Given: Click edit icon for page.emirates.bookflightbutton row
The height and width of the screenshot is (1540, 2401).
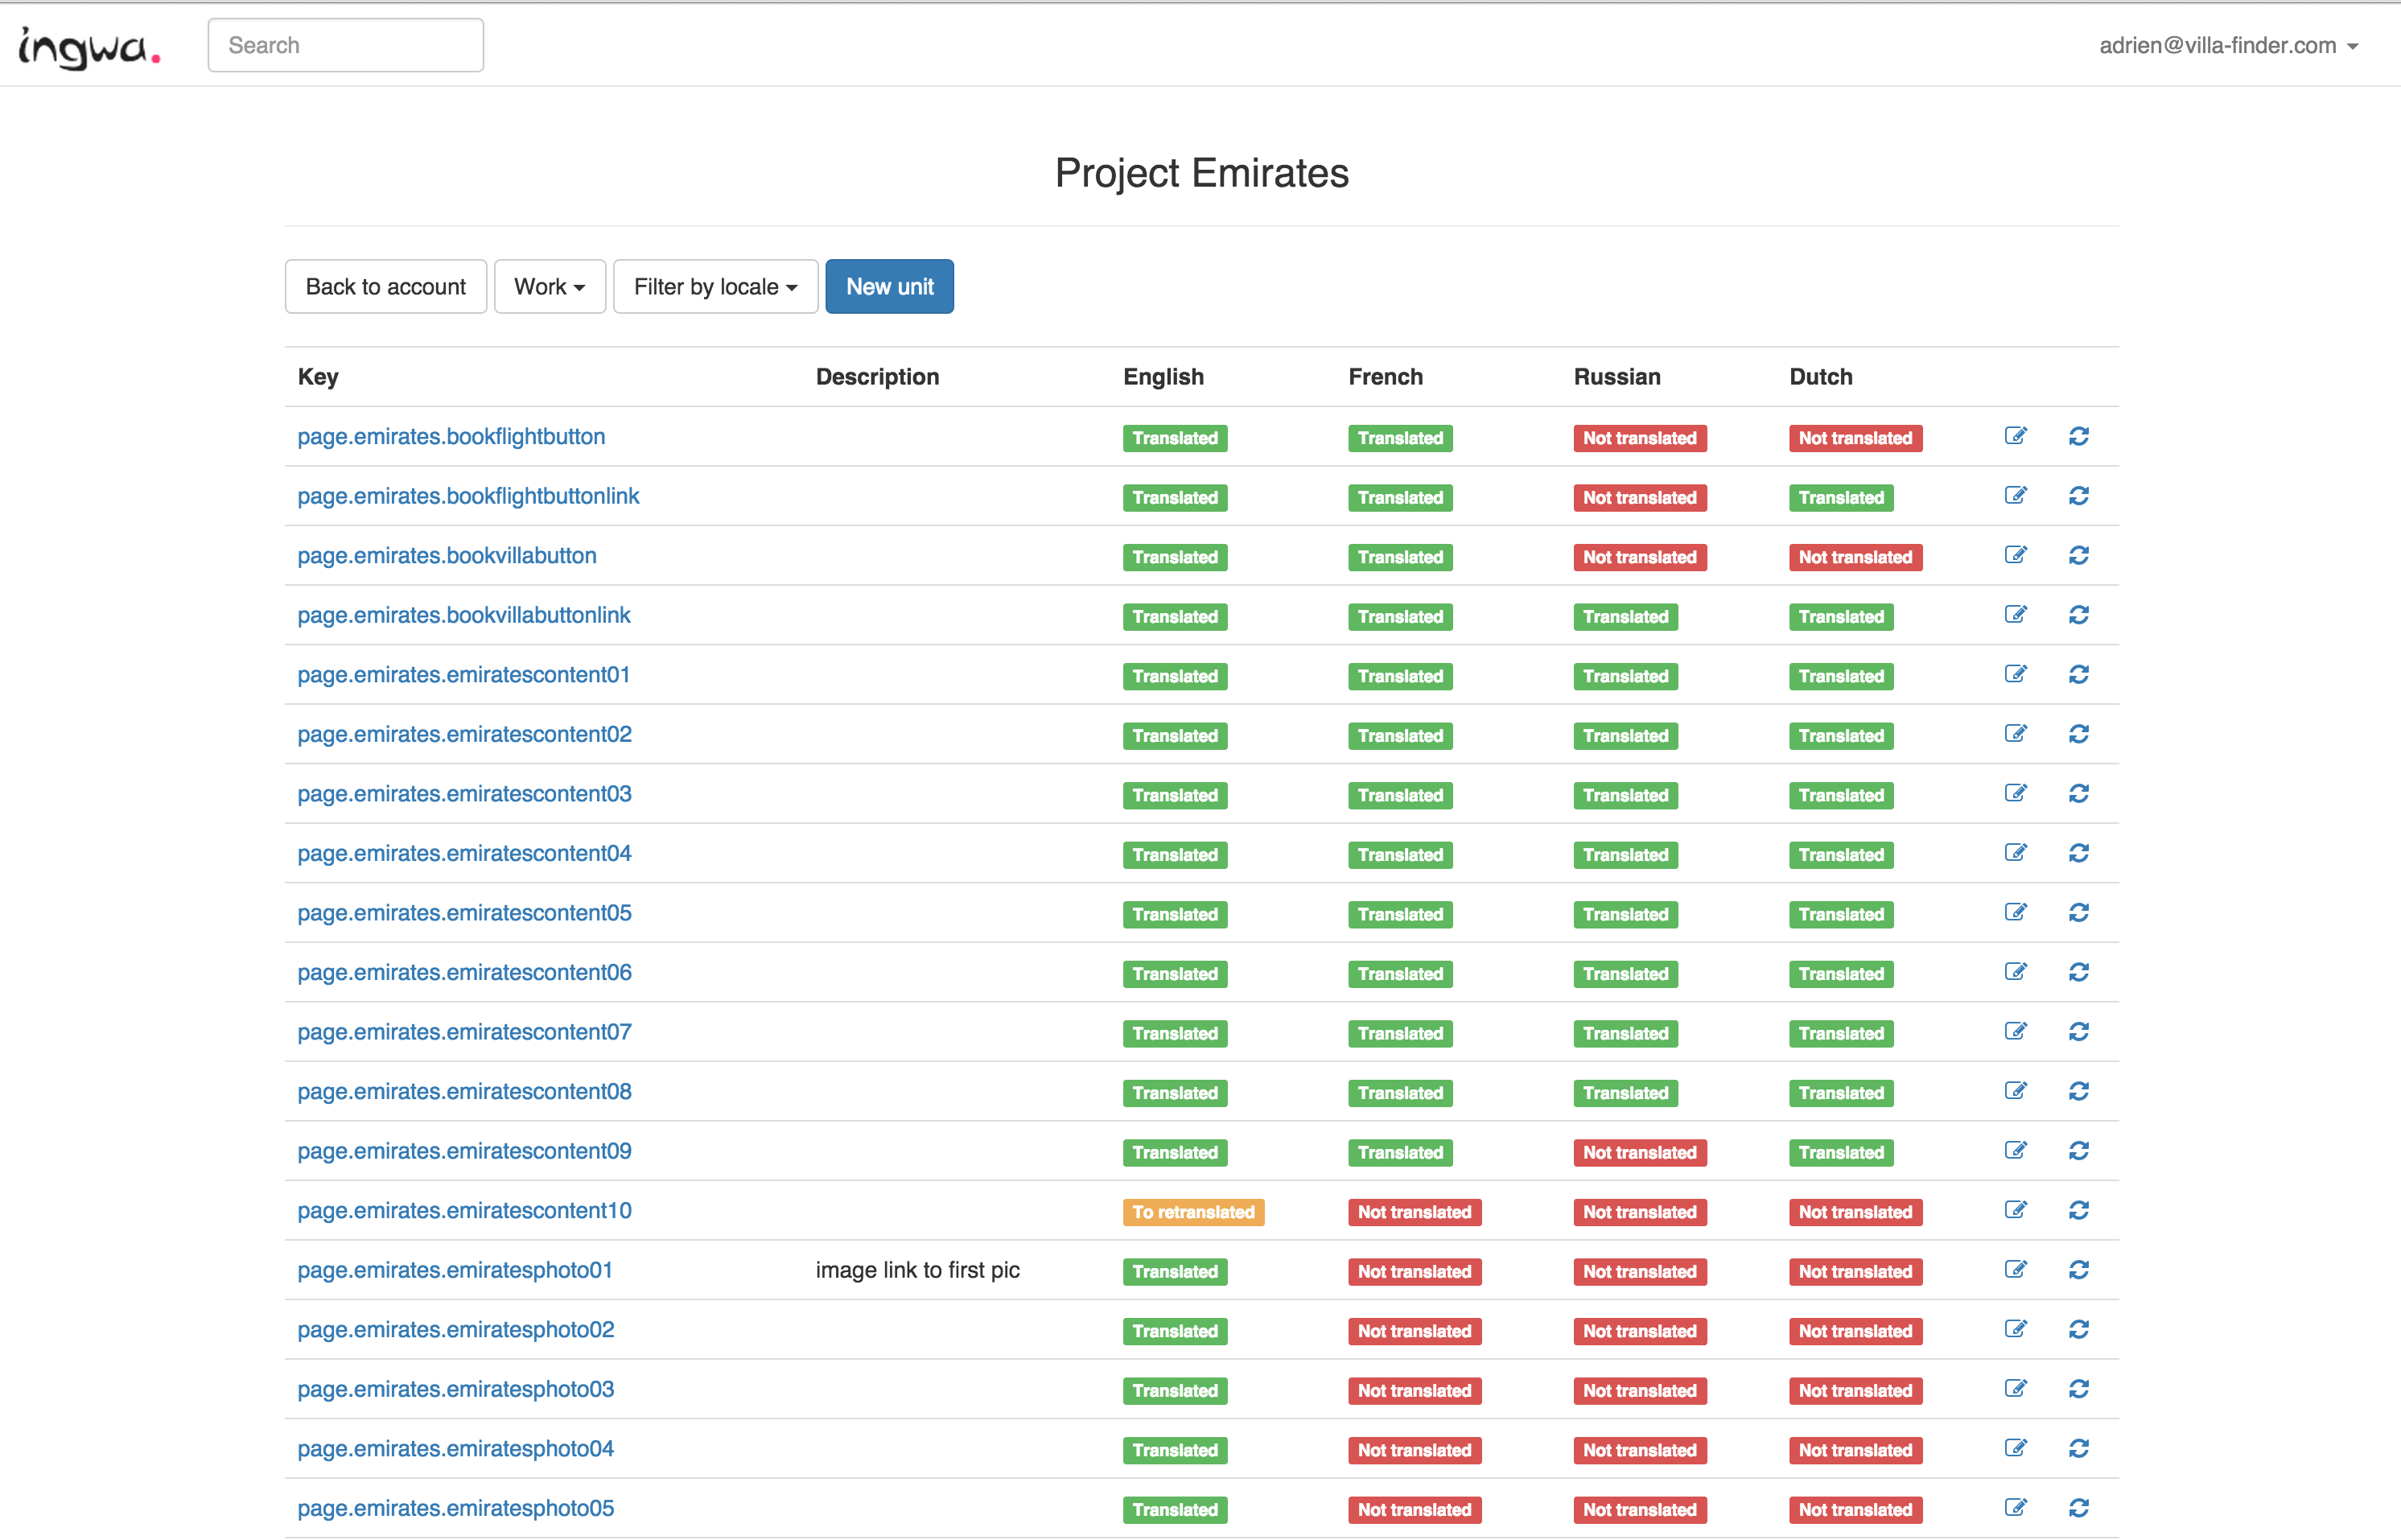Looking at the screenshot, I should click(x=2015, y=436).
